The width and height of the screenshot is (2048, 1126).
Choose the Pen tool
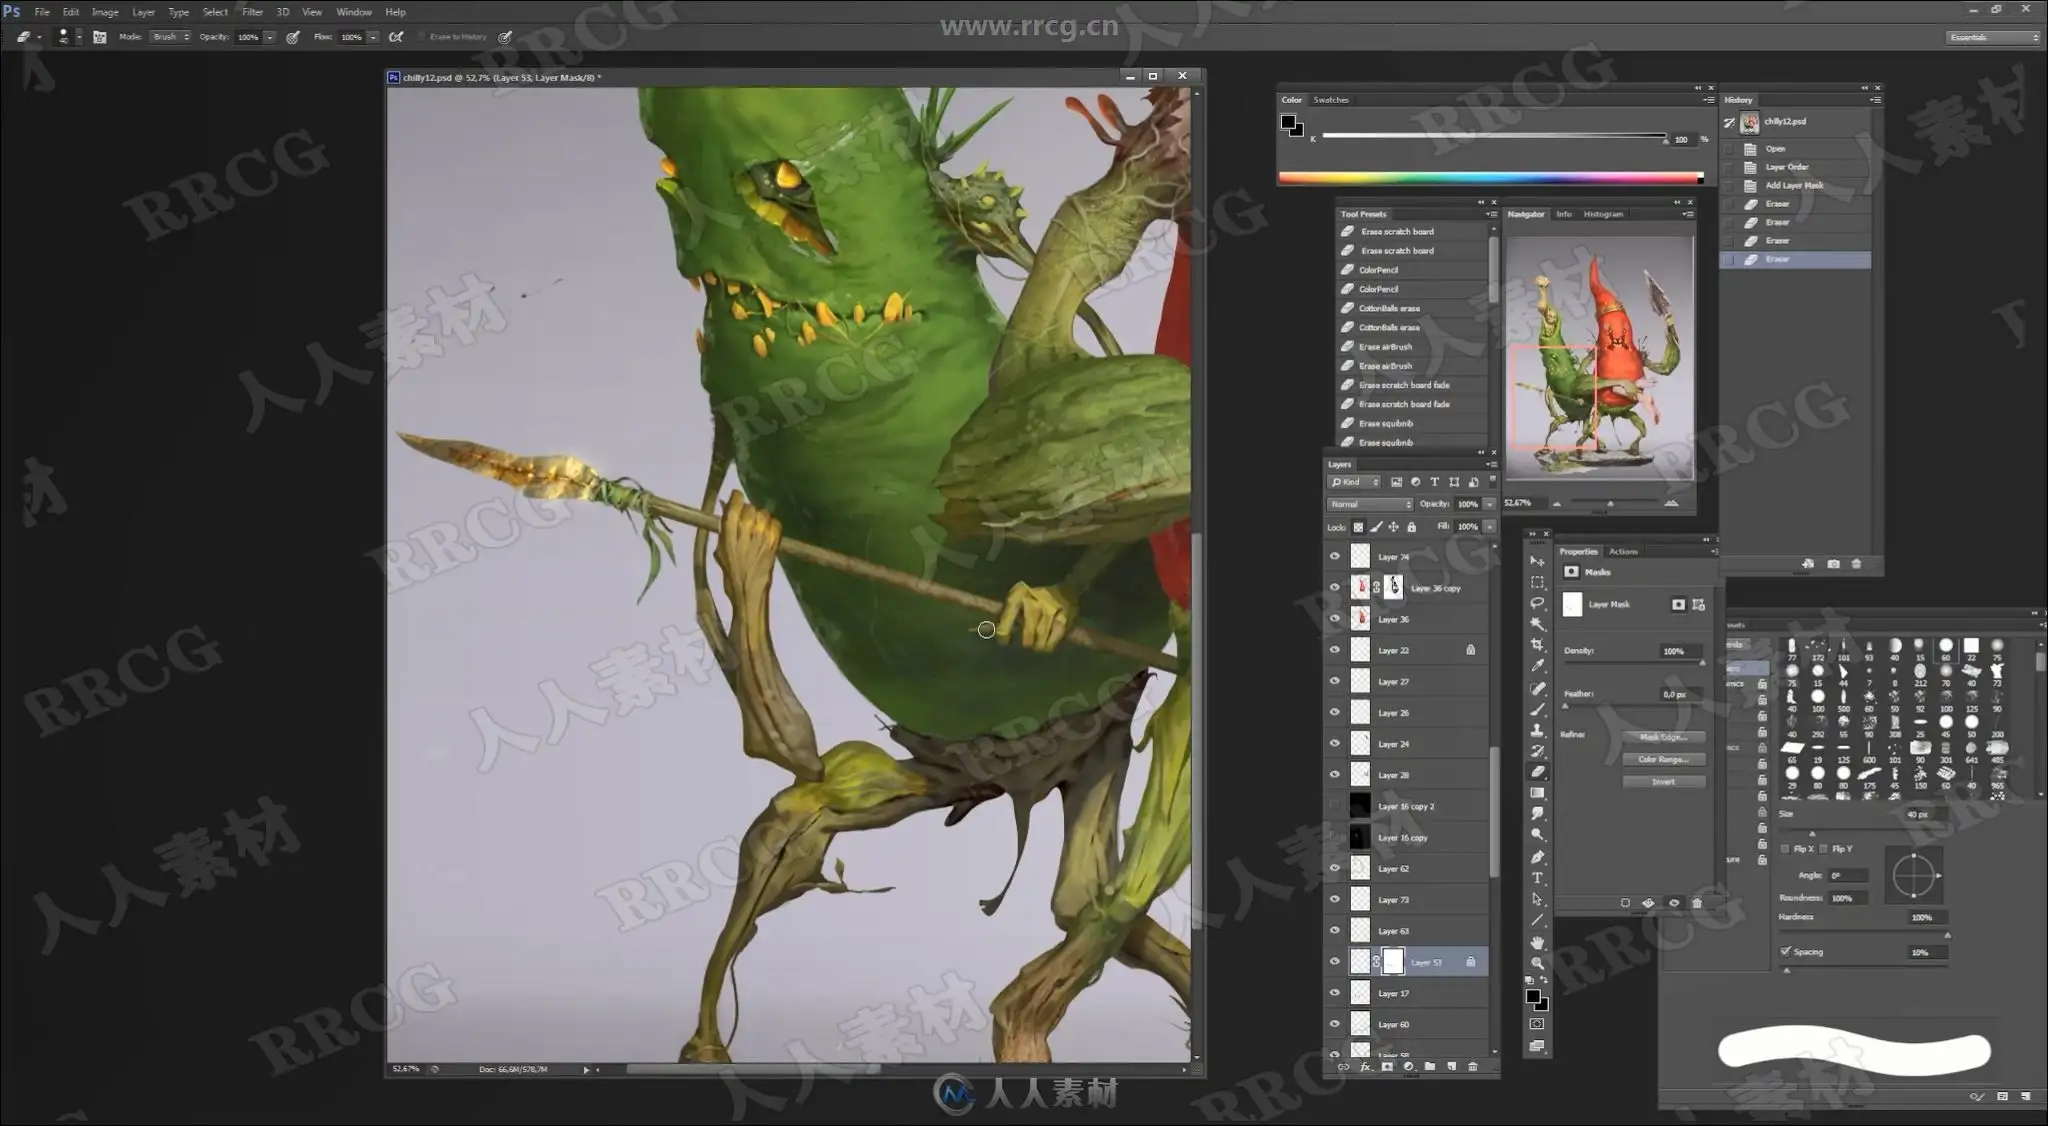click(1537, 857)
